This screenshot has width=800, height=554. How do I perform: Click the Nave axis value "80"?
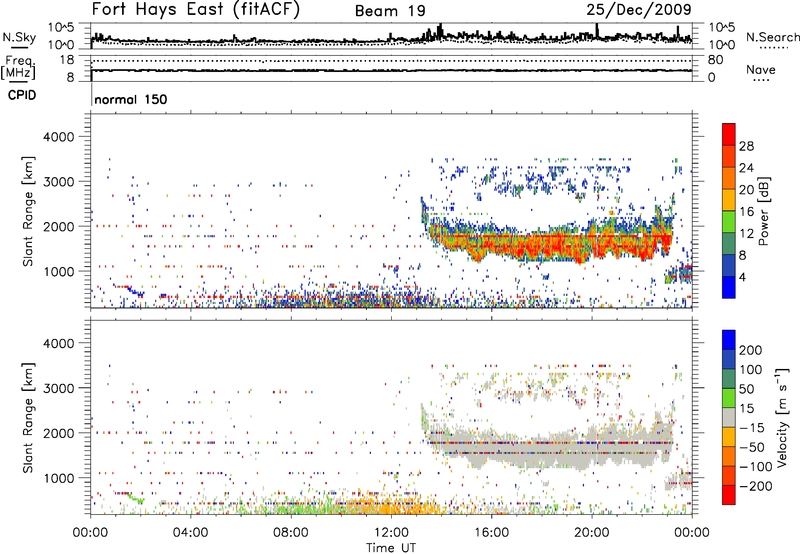(715, 60)
